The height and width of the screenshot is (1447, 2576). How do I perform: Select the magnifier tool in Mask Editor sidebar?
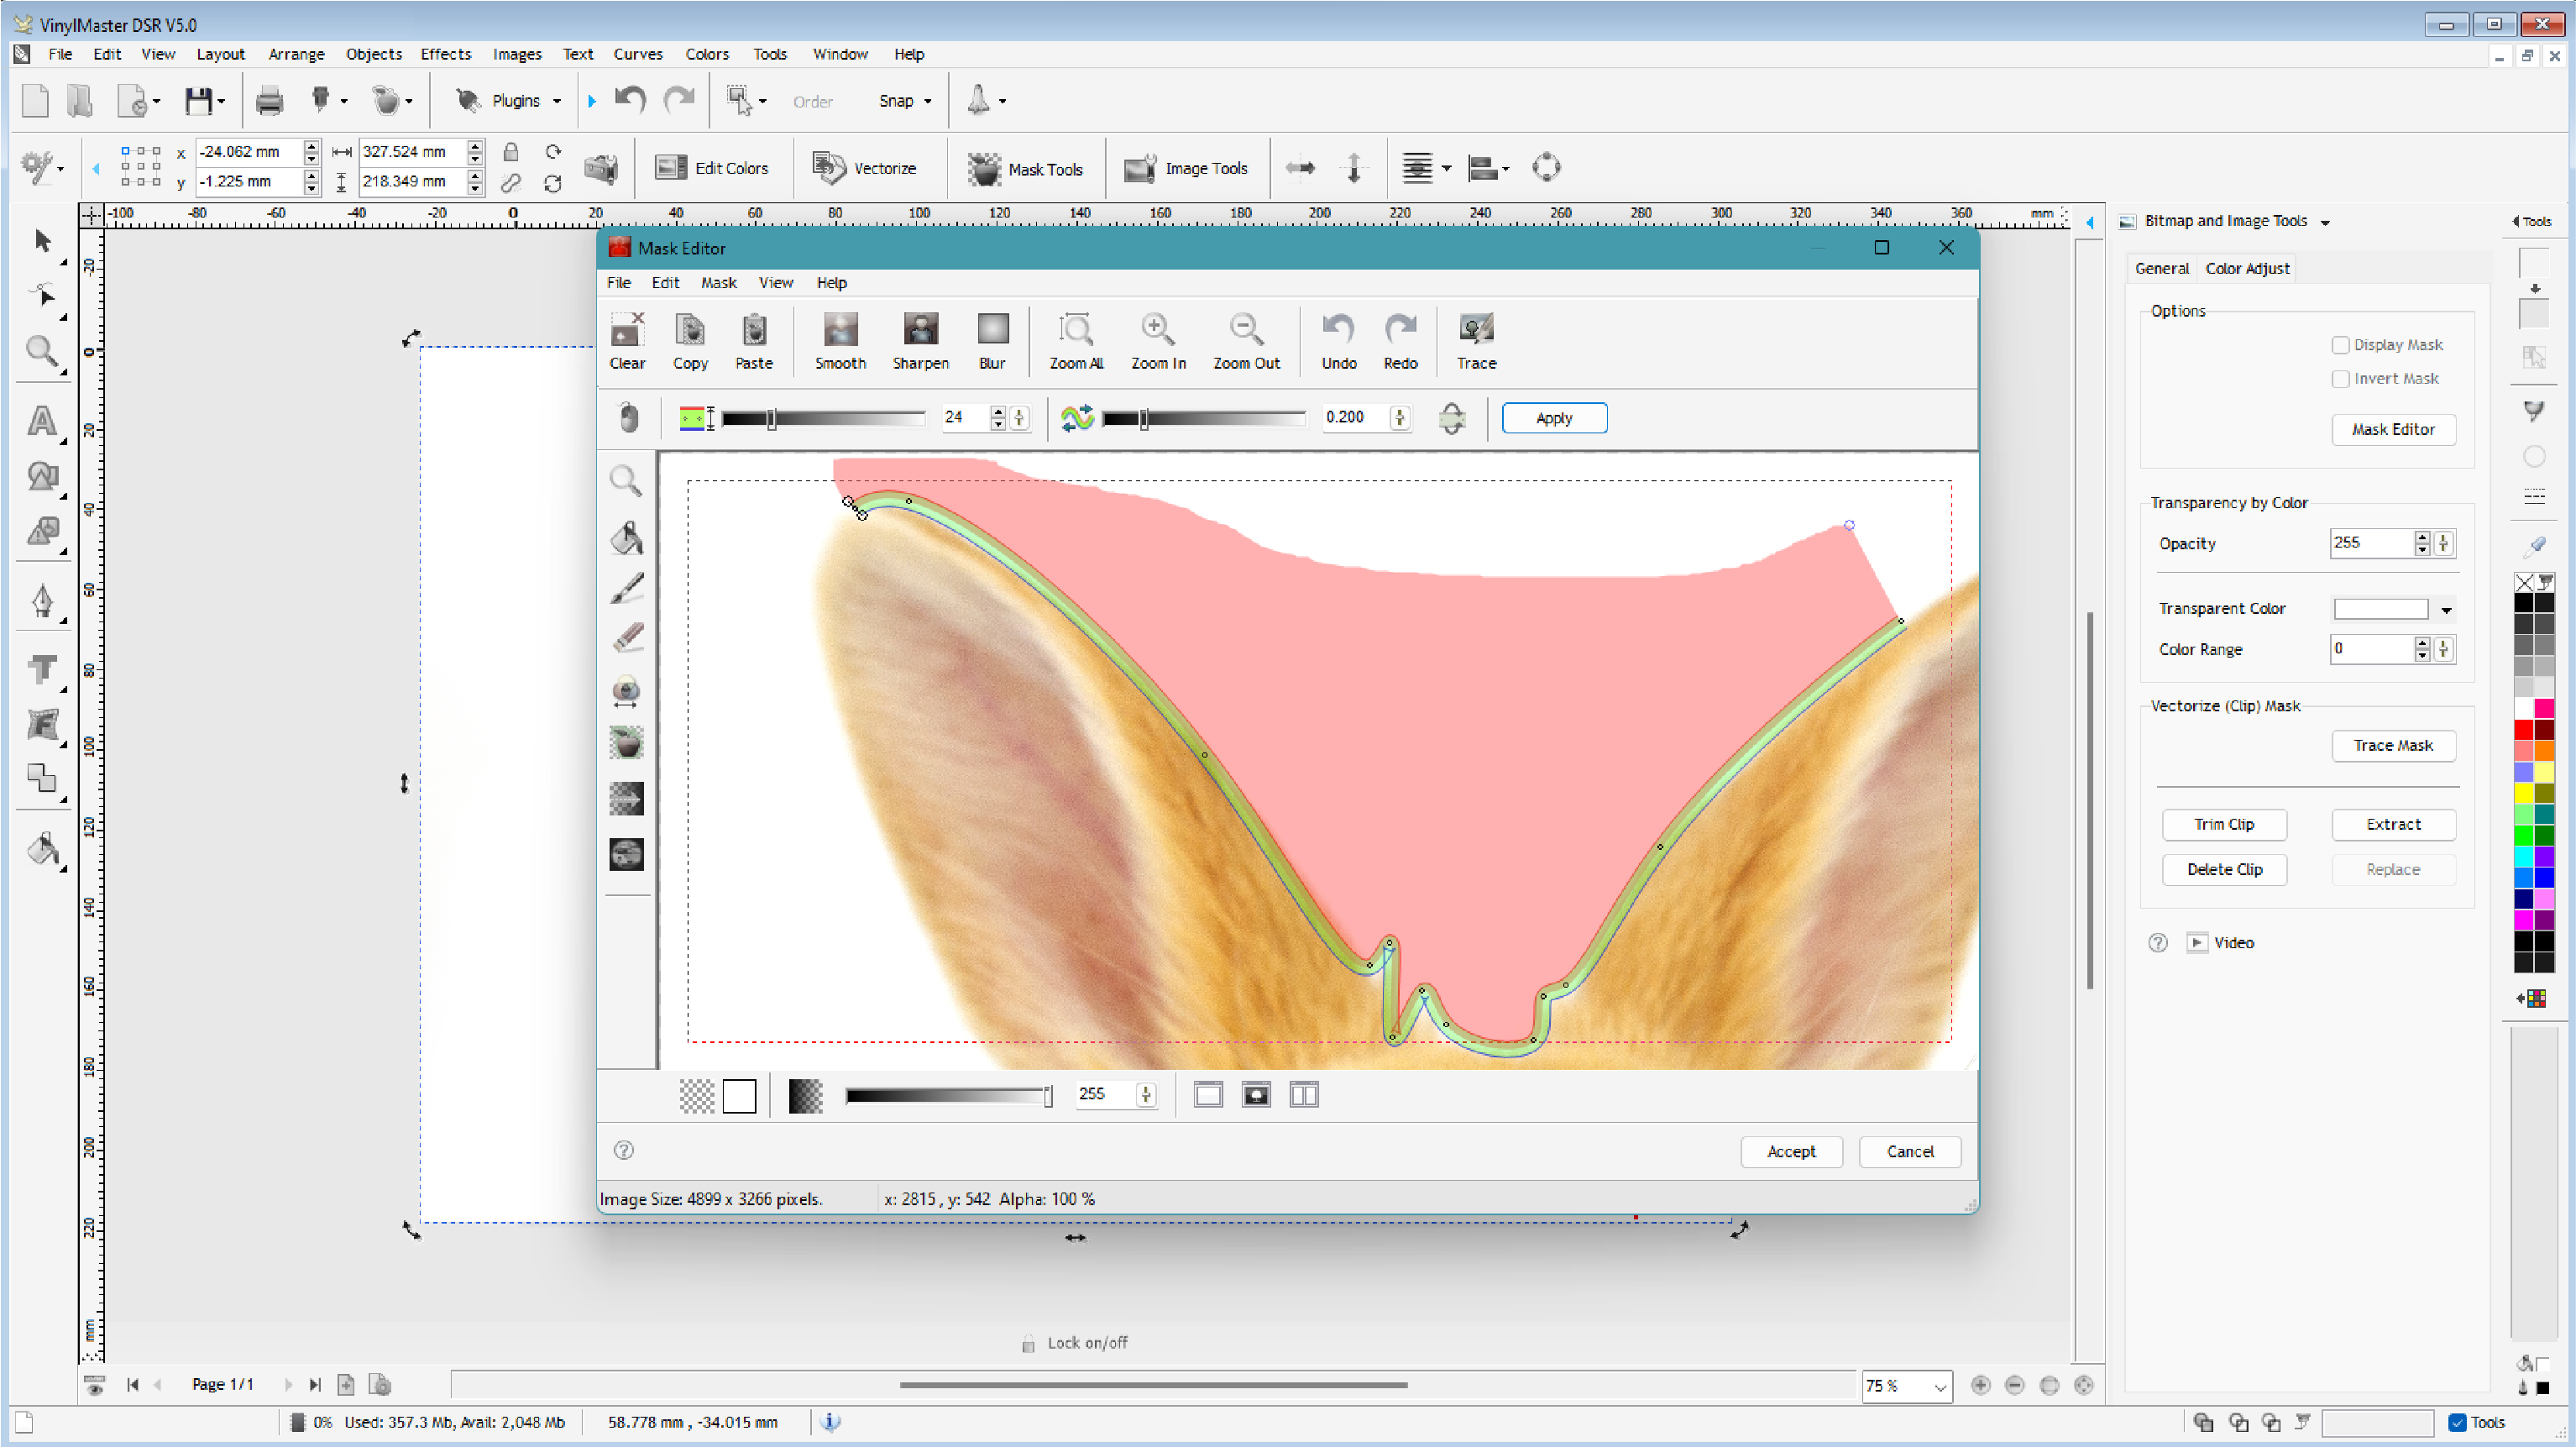point(626,481)
